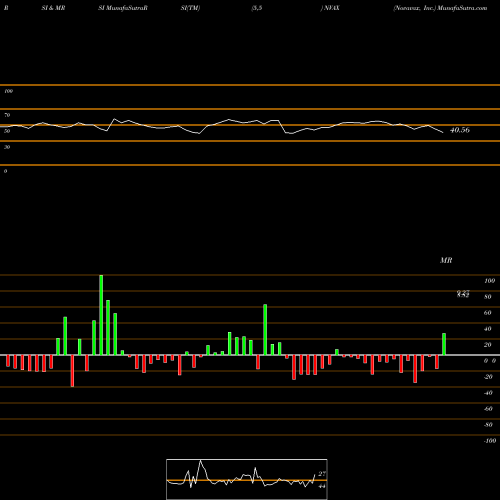Click the RSI axis label 50

(7, 131)
